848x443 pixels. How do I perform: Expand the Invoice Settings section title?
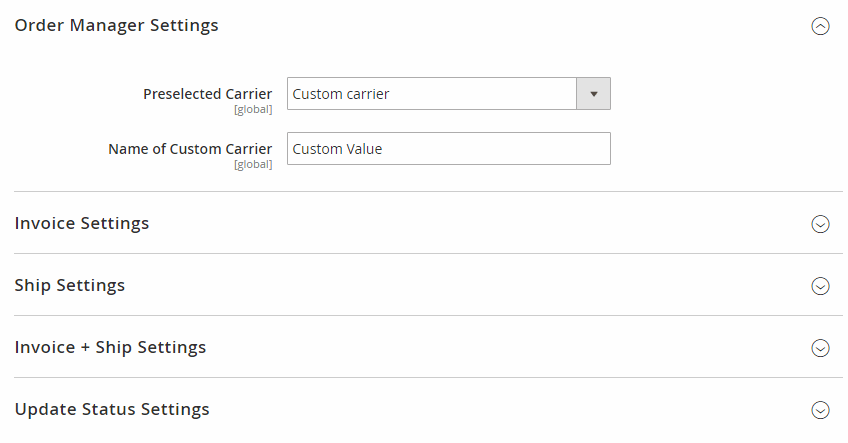[x=82, y=223]
